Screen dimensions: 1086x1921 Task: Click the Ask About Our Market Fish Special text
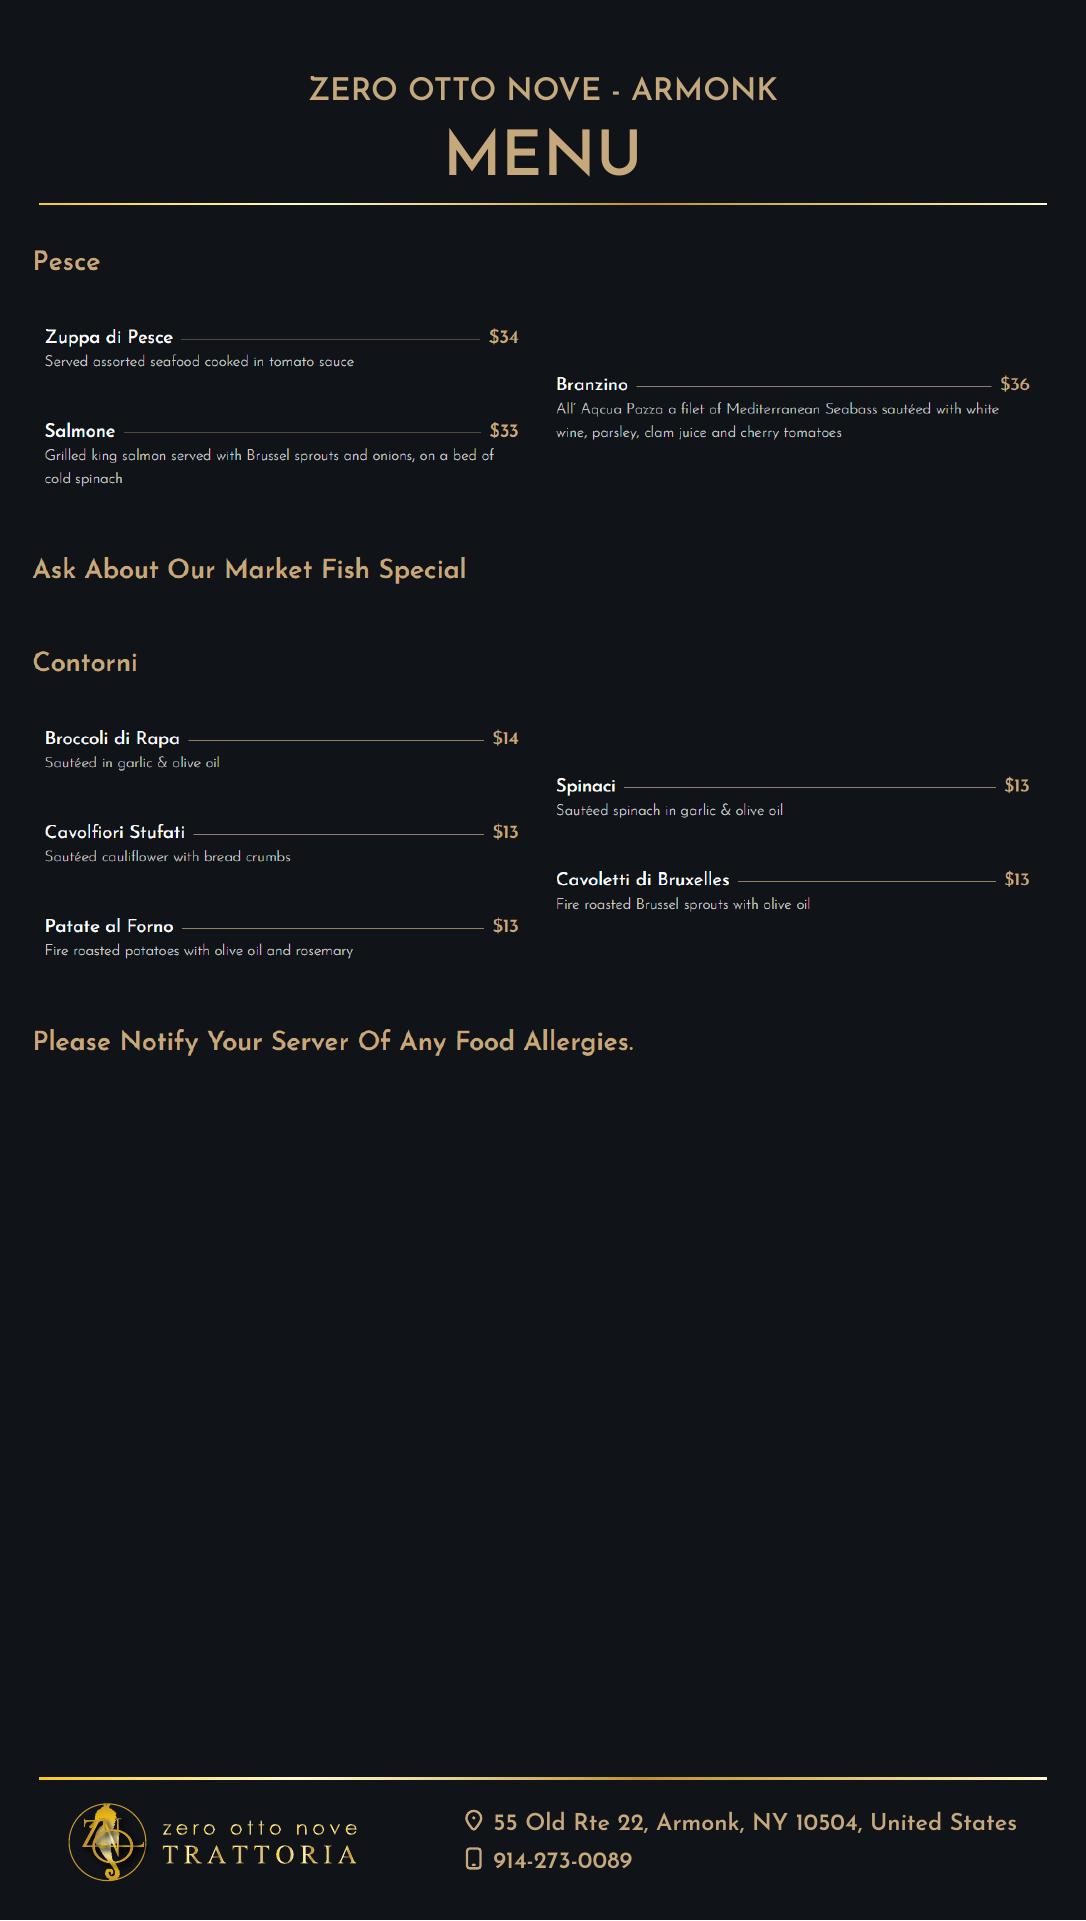[250, 569]
